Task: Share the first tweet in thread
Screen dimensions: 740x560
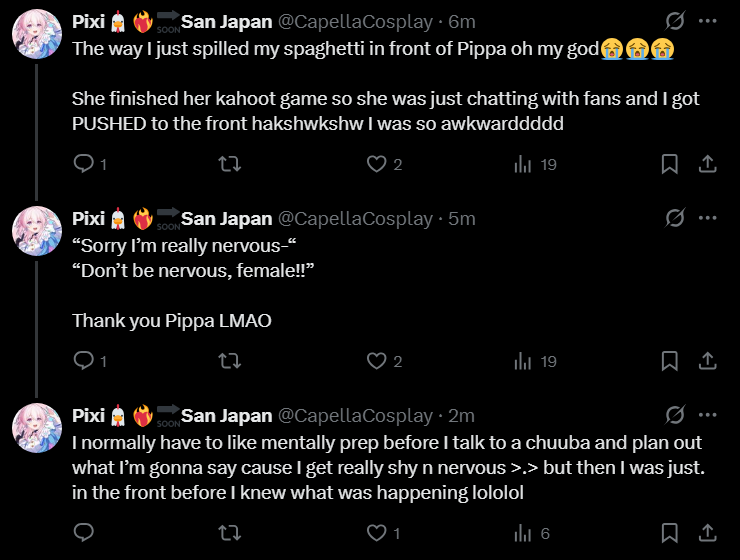Action: pos(705,164)
